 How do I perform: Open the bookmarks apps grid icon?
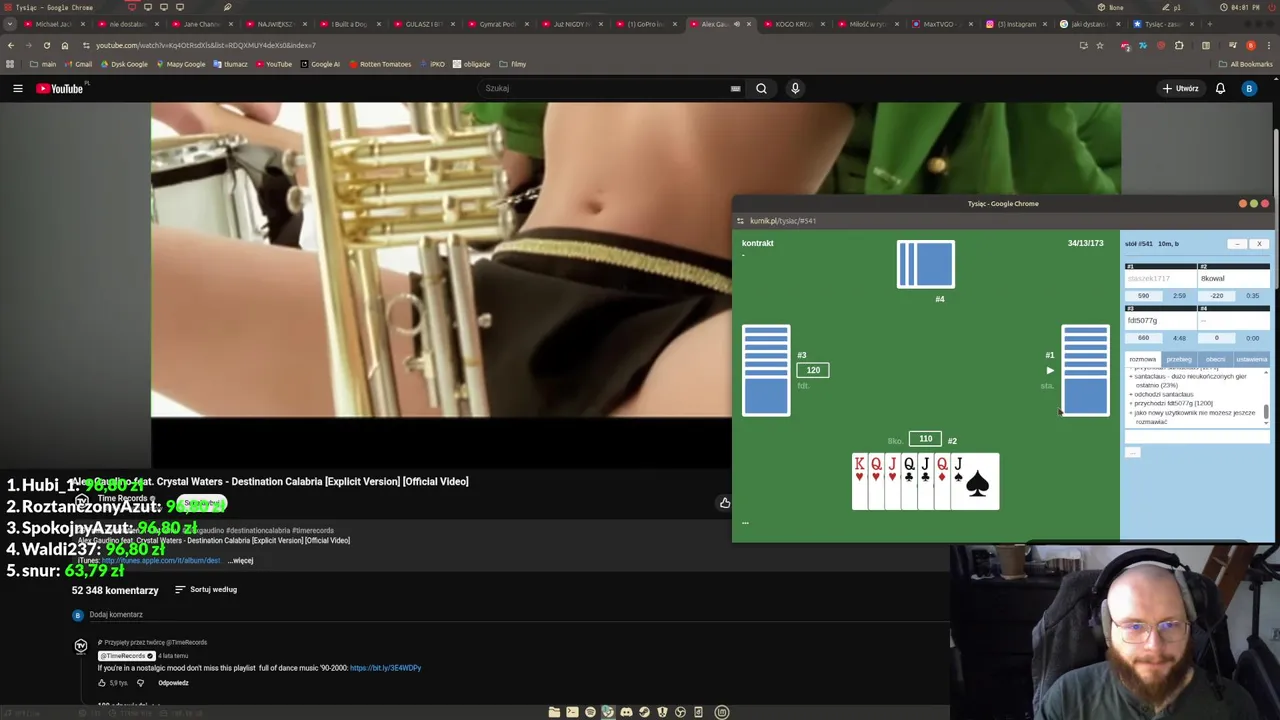pos(10,64)
